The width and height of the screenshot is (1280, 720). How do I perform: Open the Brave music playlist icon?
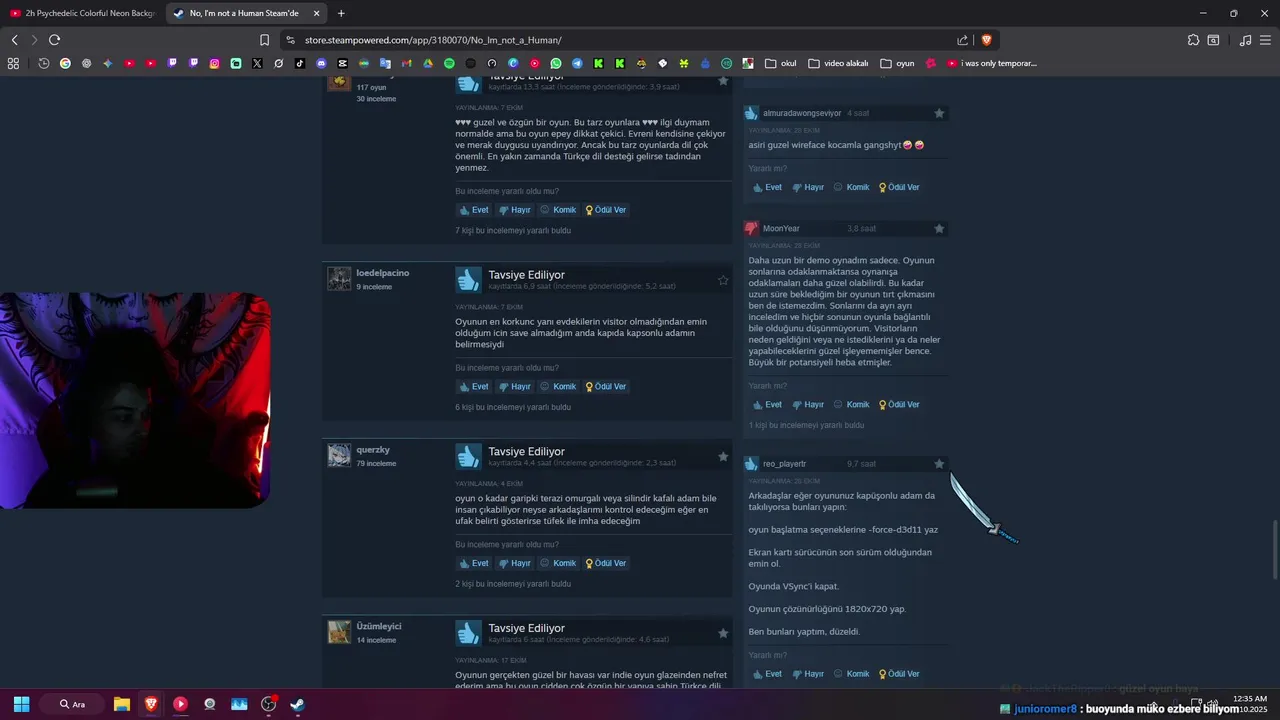tap(1245, 40)
